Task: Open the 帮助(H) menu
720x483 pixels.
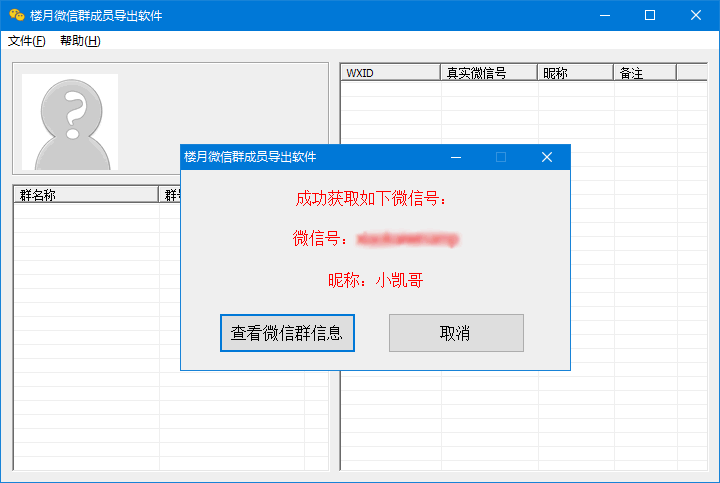Action: point(80,41)
